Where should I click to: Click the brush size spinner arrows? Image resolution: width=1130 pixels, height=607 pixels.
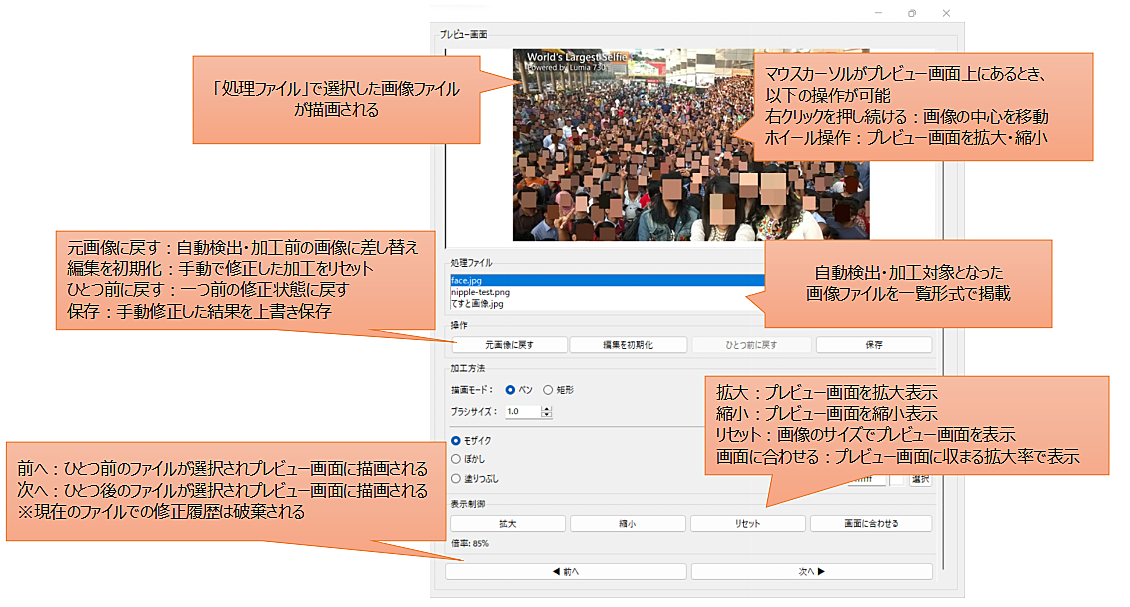547,411
